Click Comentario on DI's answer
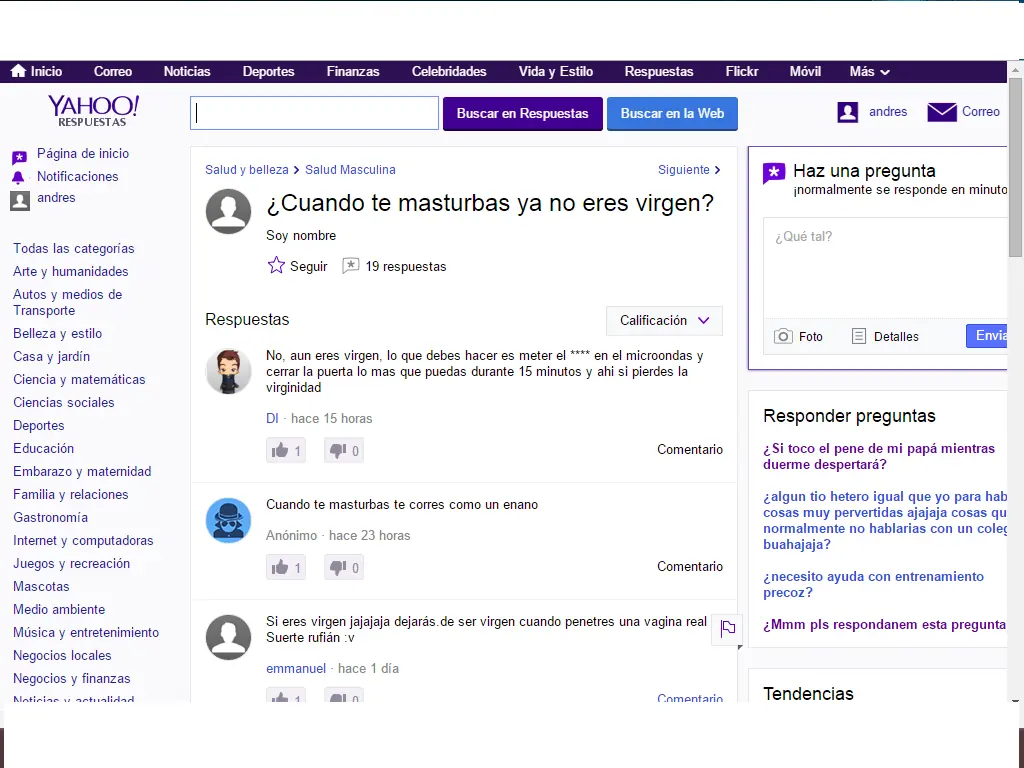This screenshot has height=768, width=1024. click(x=690, y=449)
